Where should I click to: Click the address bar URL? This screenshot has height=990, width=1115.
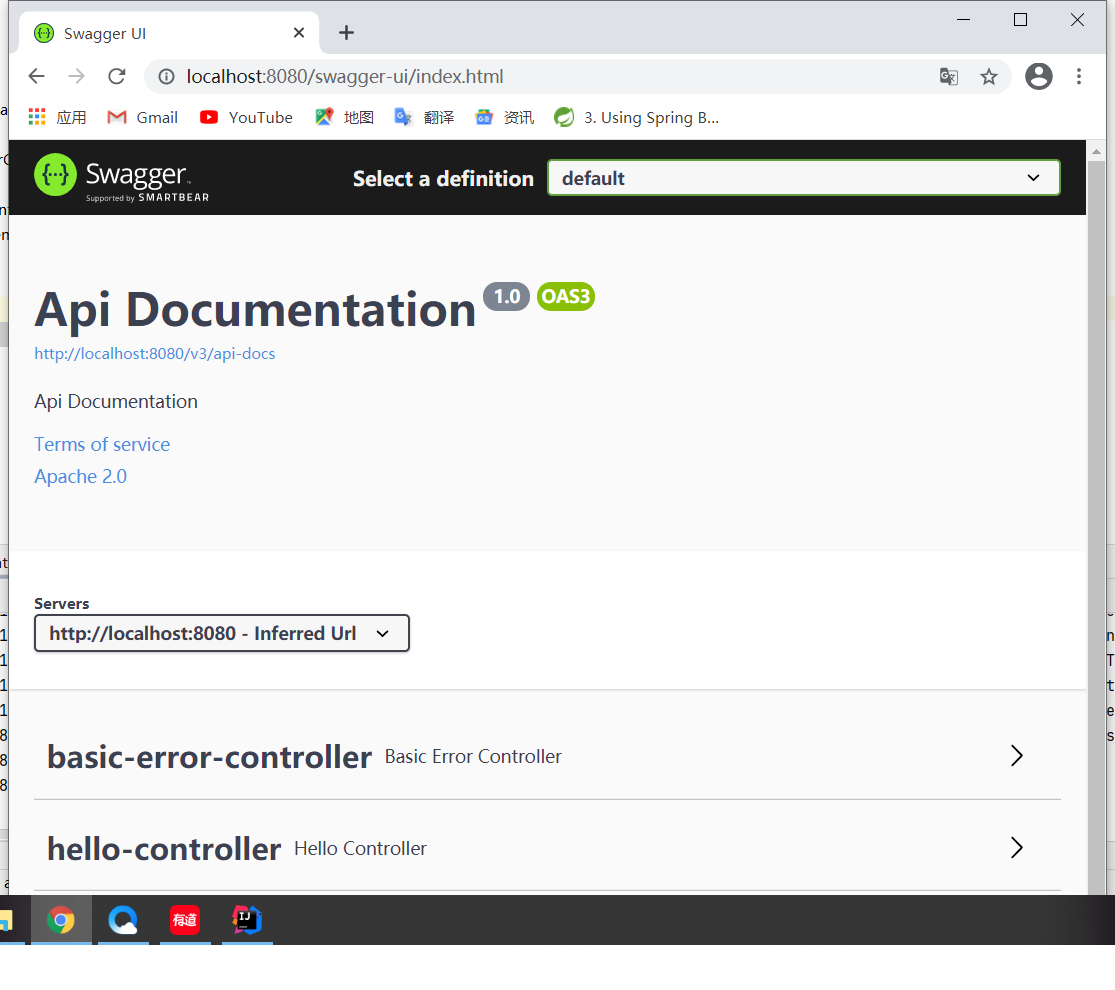345,76
